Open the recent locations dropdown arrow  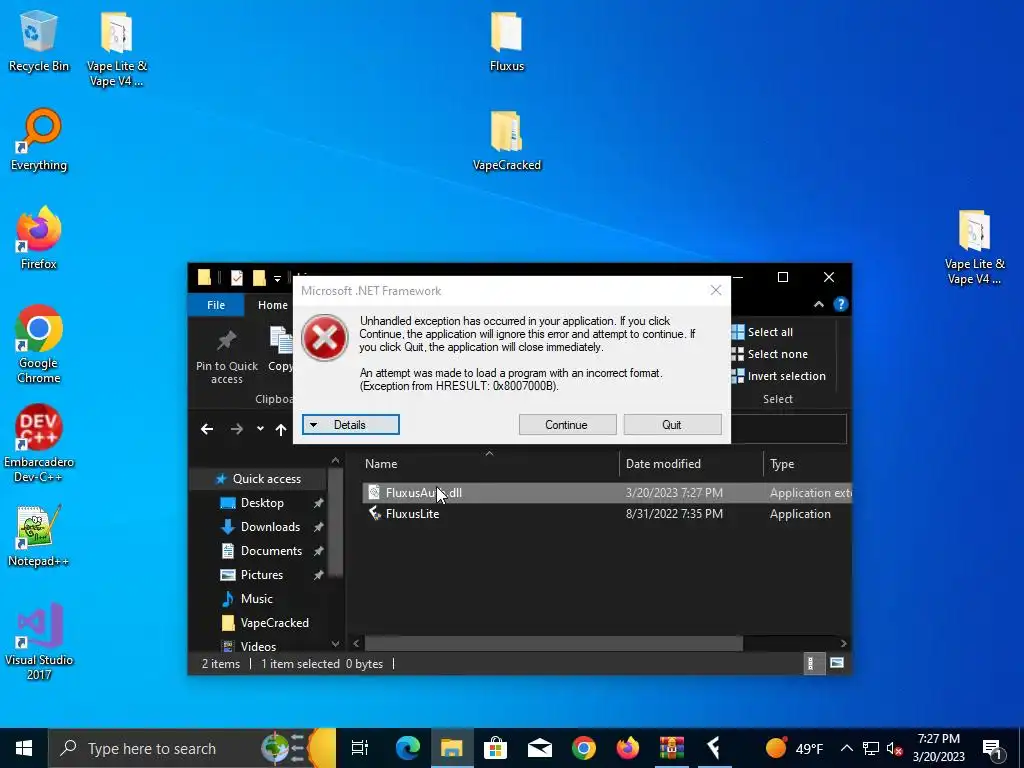click(x=260, y=429)
